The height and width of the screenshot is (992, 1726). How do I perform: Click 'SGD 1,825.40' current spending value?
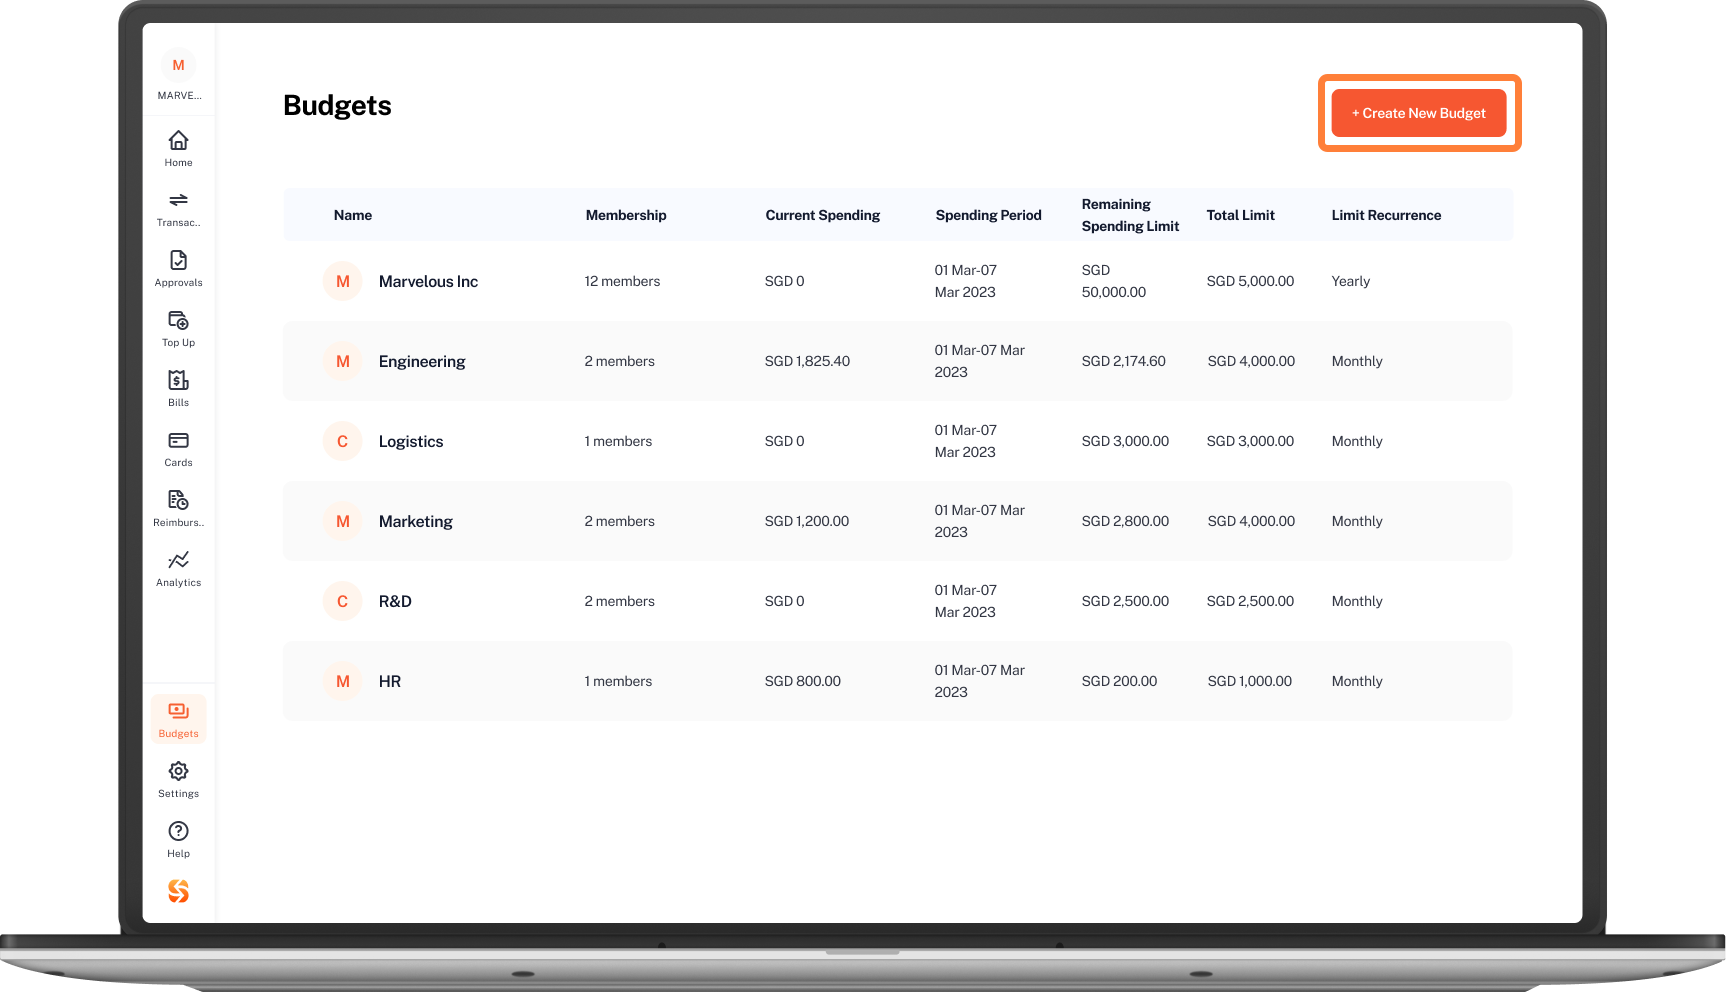(x=807, y=361)
